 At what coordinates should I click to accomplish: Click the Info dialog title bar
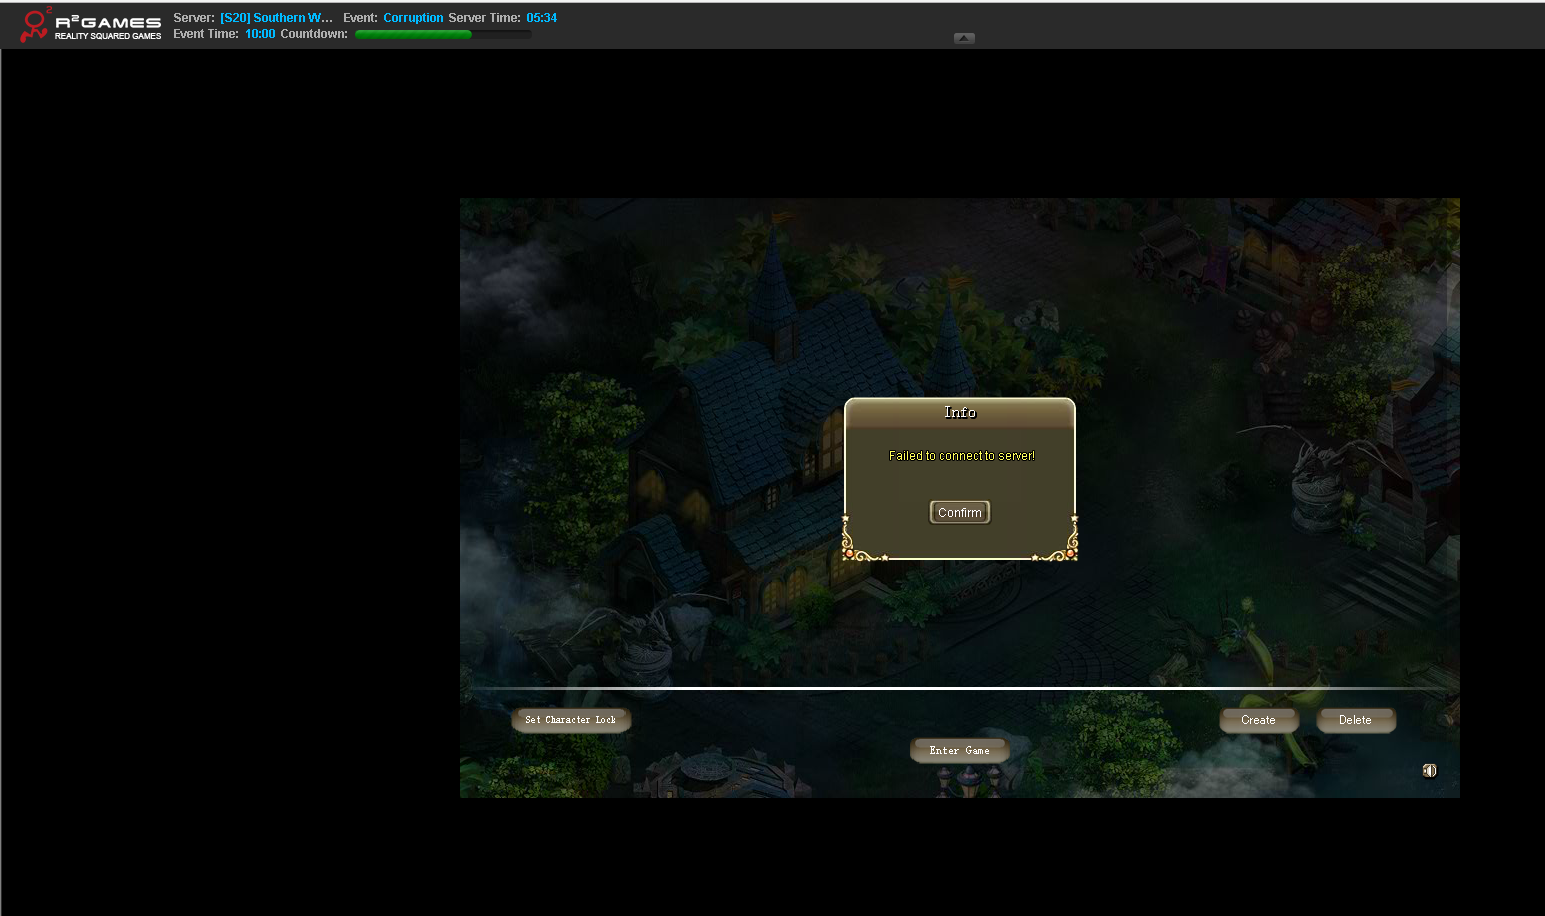(x=959, y=413)
